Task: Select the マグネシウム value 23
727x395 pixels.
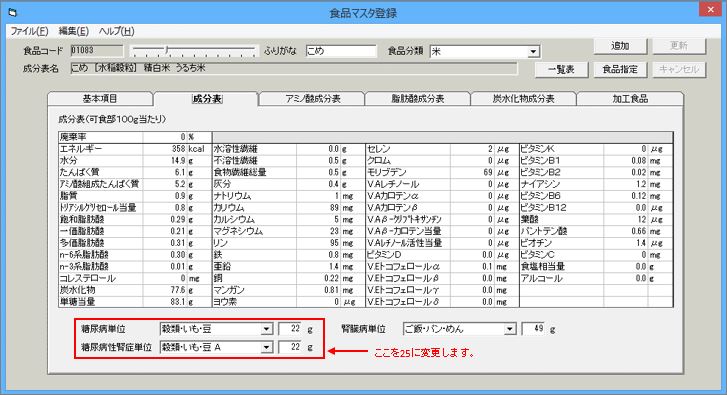Action: point(318,231)
